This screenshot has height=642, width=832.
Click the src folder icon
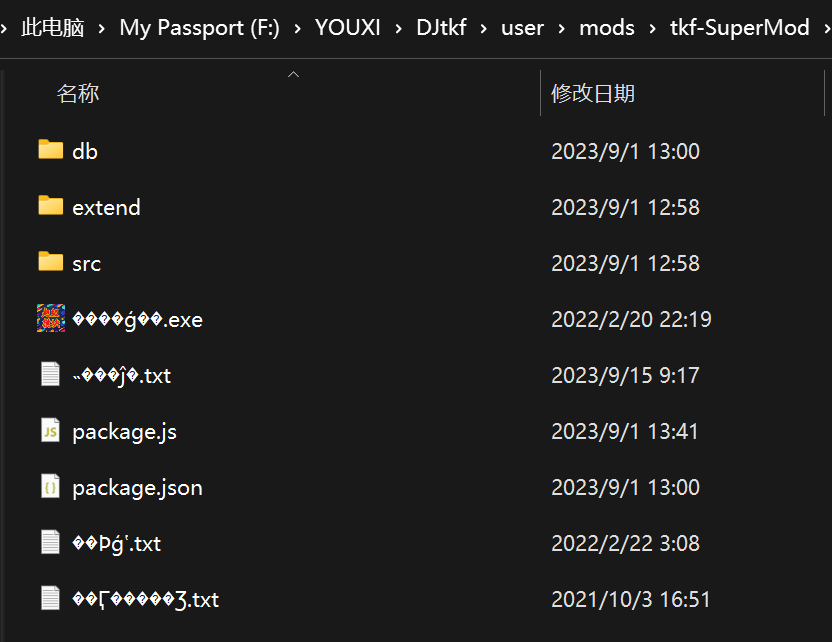click(x=50, y=262)
